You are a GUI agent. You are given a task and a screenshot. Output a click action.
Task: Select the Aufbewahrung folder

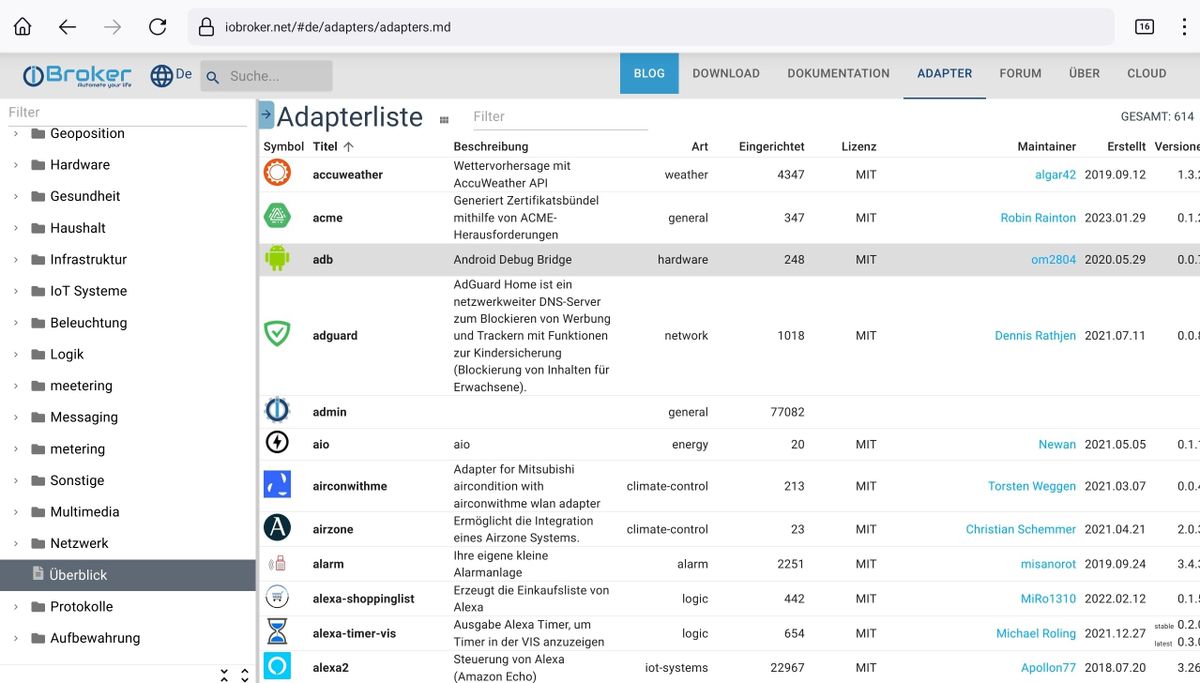[x=95, y=638]
